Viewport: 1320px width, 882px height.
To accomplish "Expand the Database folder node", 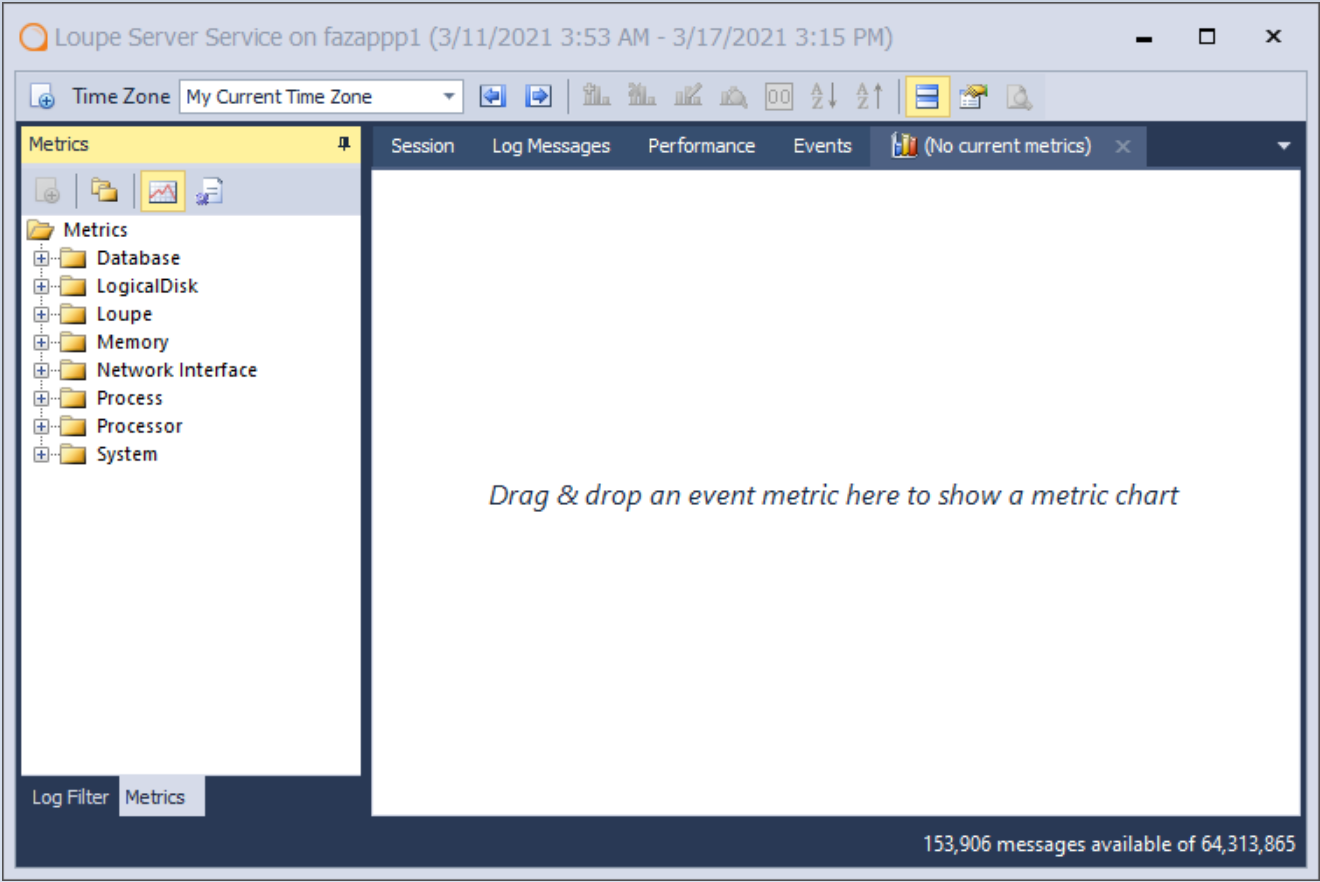I will [41, 258].
